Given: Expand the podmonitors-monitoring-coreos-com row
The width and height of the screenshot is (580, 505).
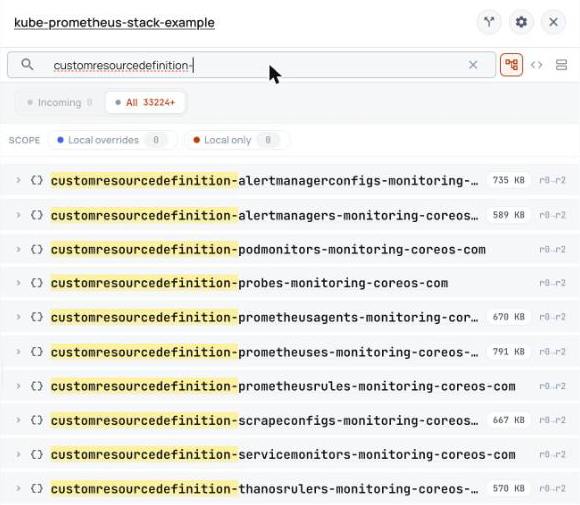Looking at the screenshot, I should tap(18, 249).
